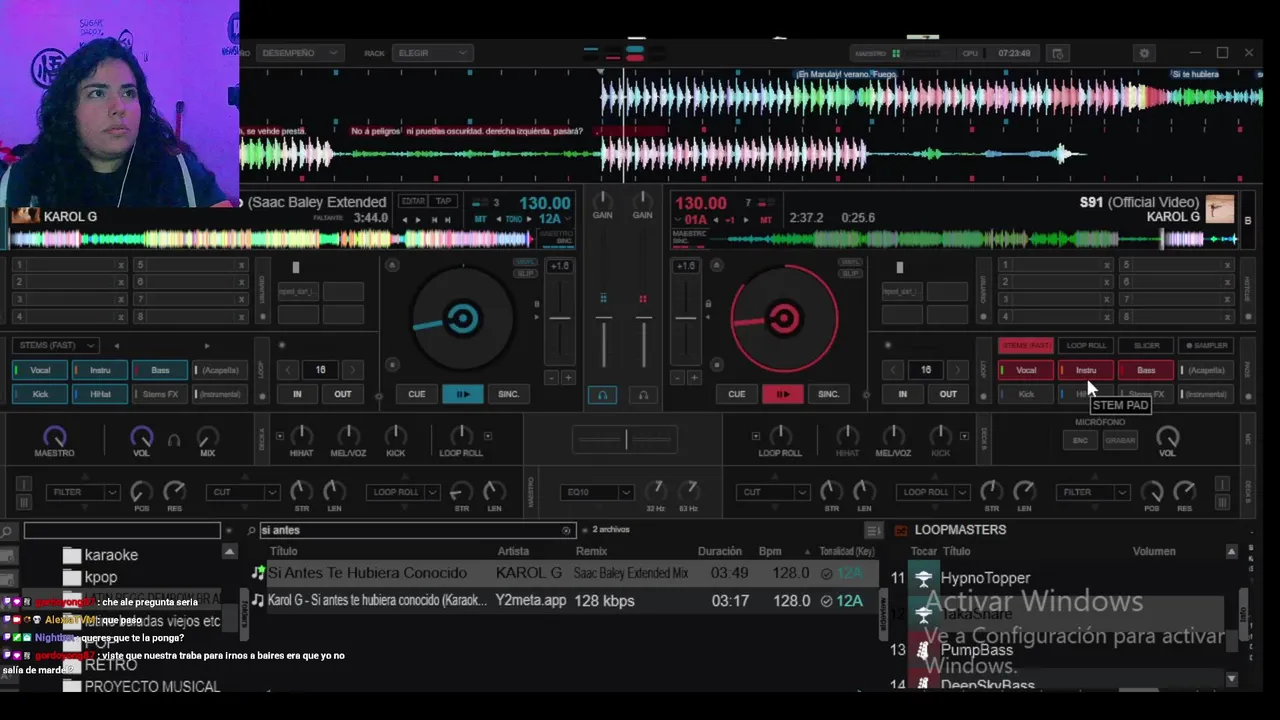Screen dimensions: 1280x720
Task: Click the microphone GRABAR button
Action: tap(1120, 440)
